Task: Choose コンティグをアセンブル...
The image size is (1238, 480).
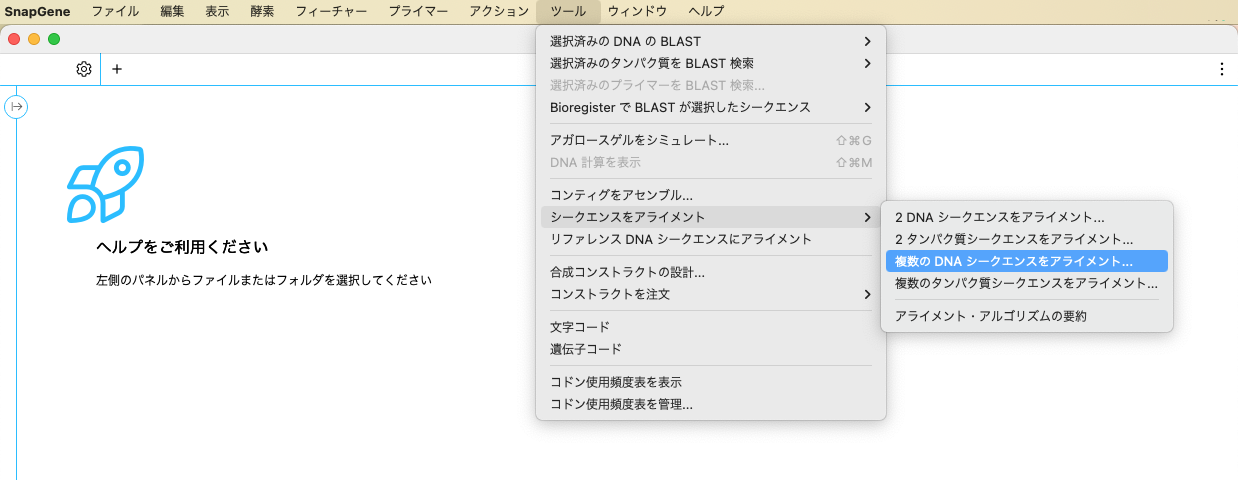Action: coord(711,195)
